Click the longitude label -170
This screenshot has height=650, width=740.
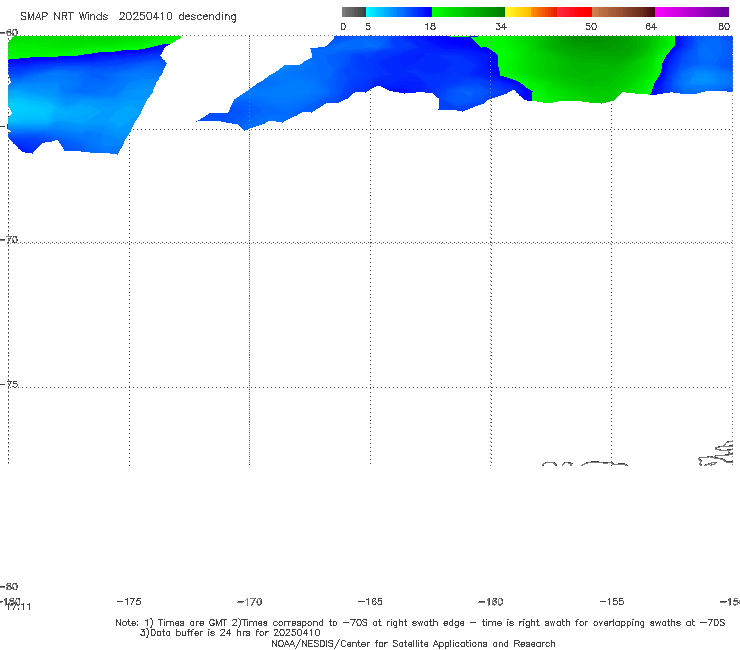click(x=250, y=601)
